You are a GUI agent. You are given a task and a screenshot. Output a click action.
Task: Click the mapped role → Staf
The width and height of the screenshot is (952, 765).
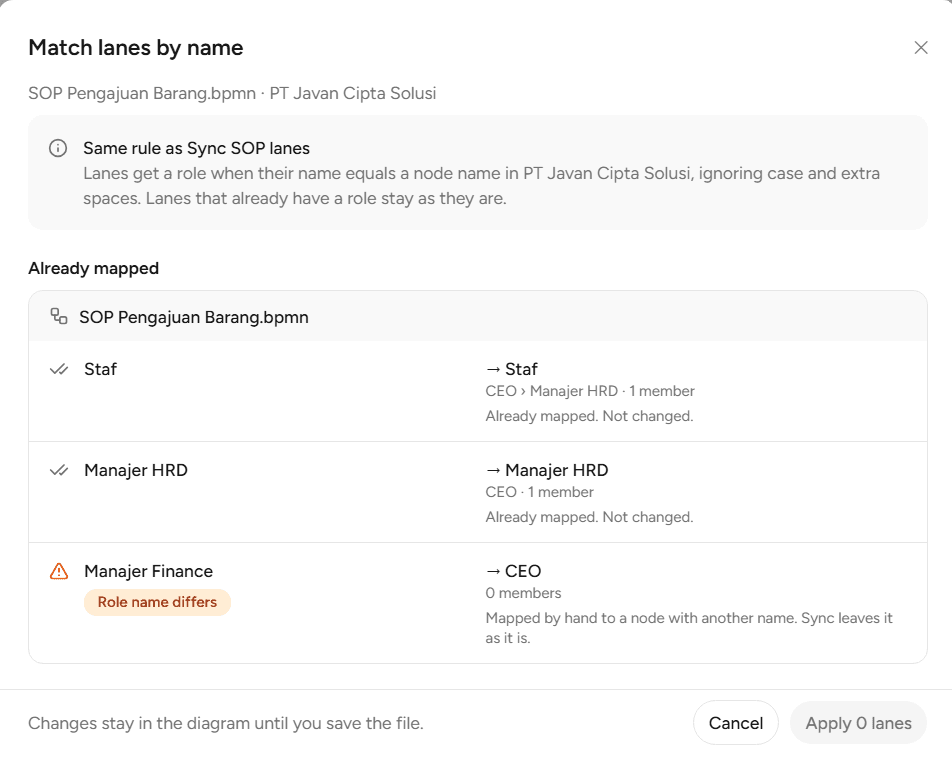click(x=512, y=369)
